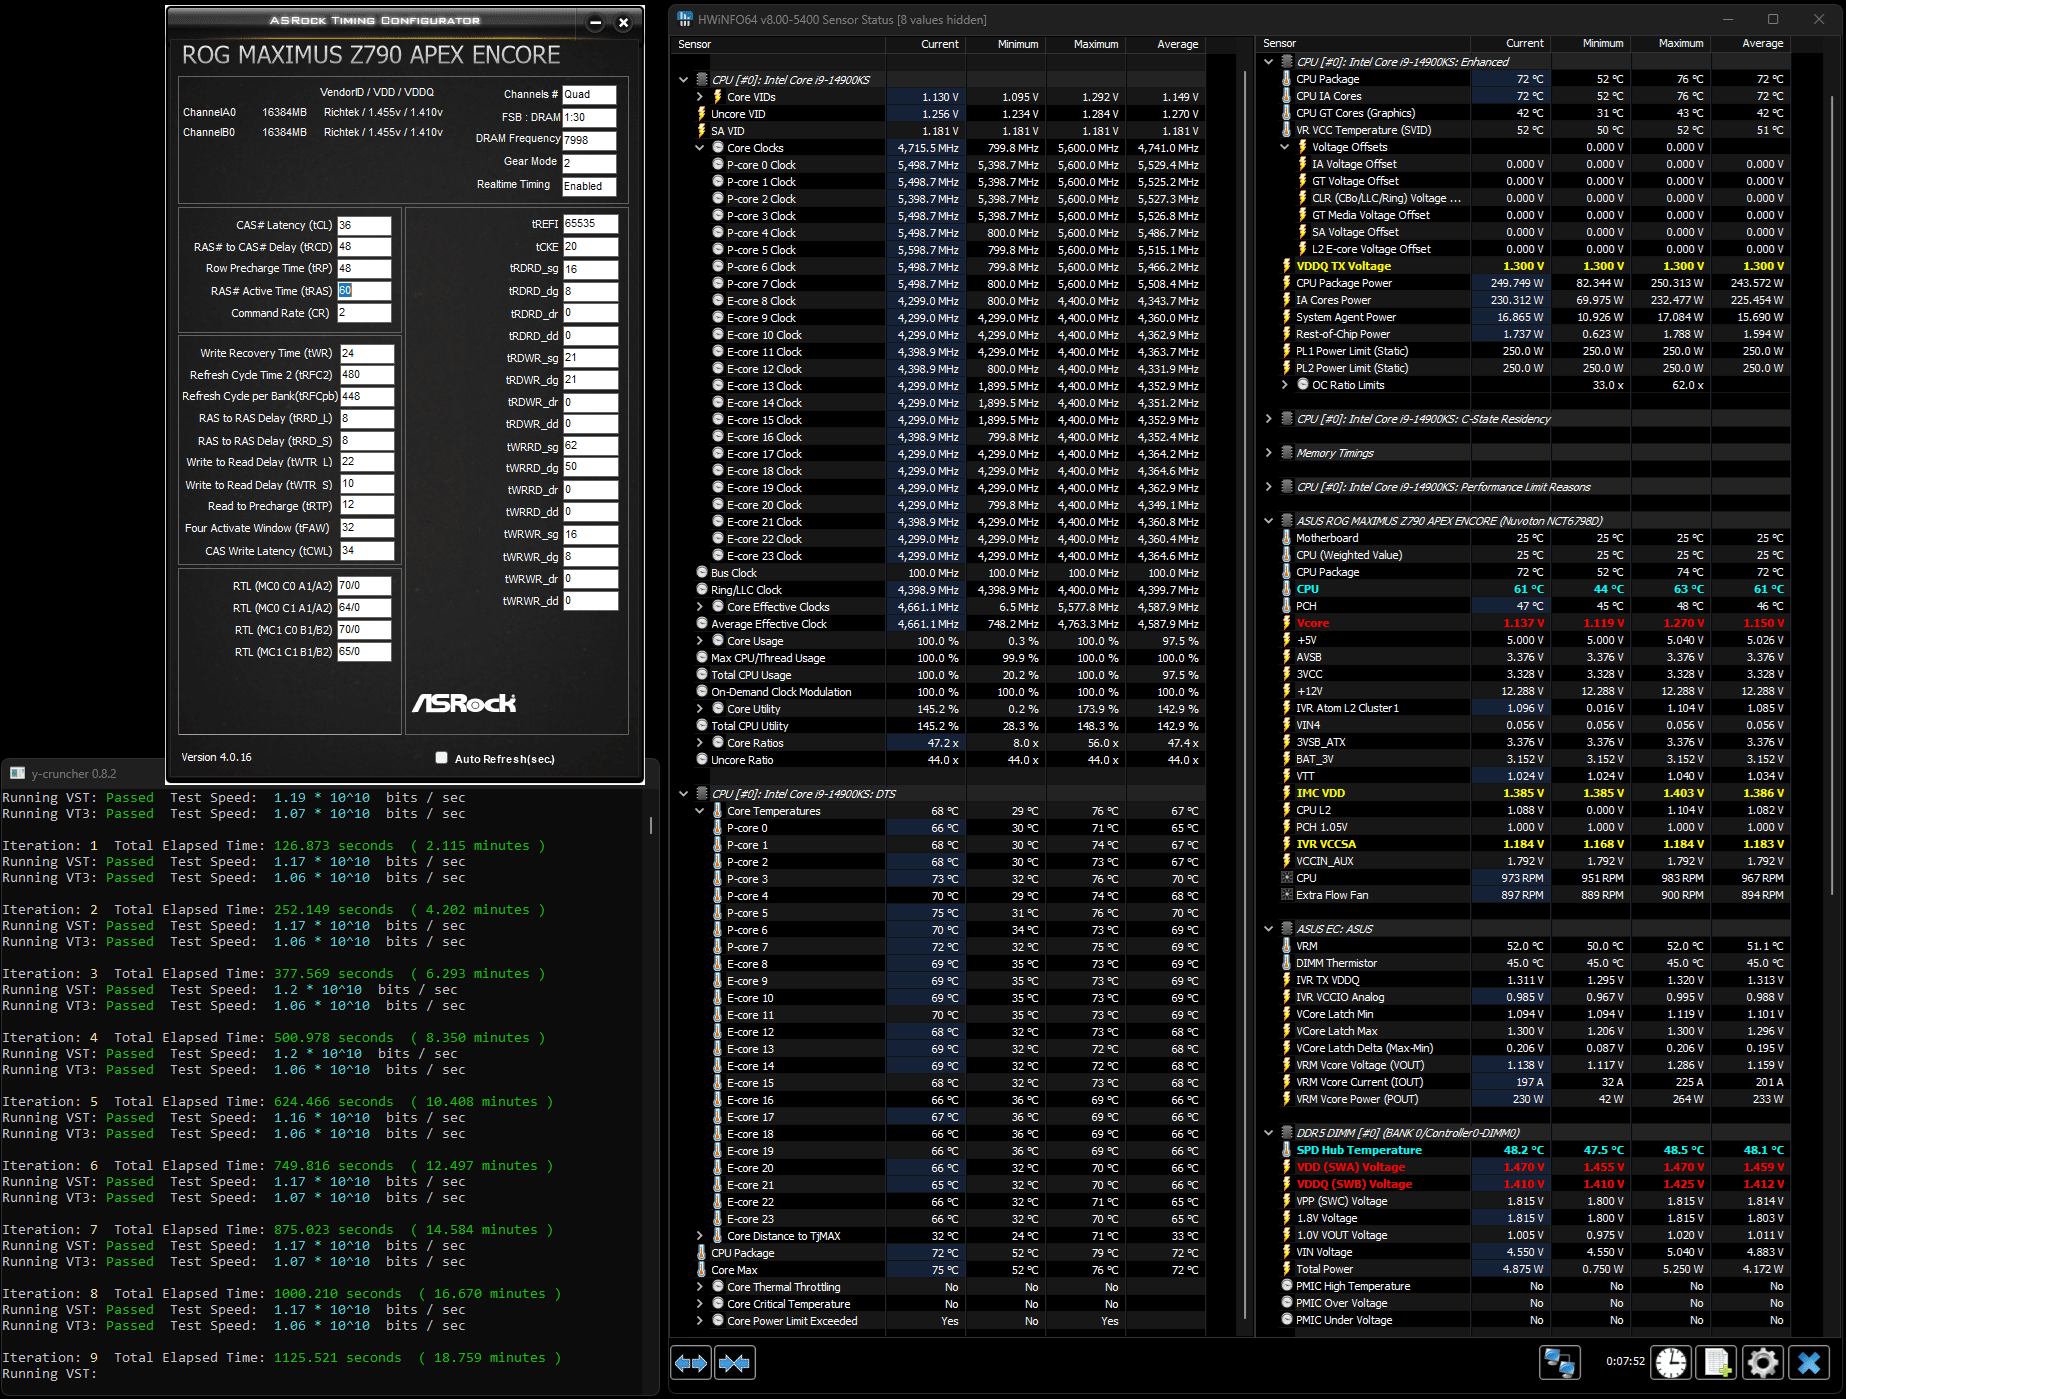Screen dimensions: 2064x1399
Task: Collapse the ASUS EC: ASUS group
Action: (1269, 929)
